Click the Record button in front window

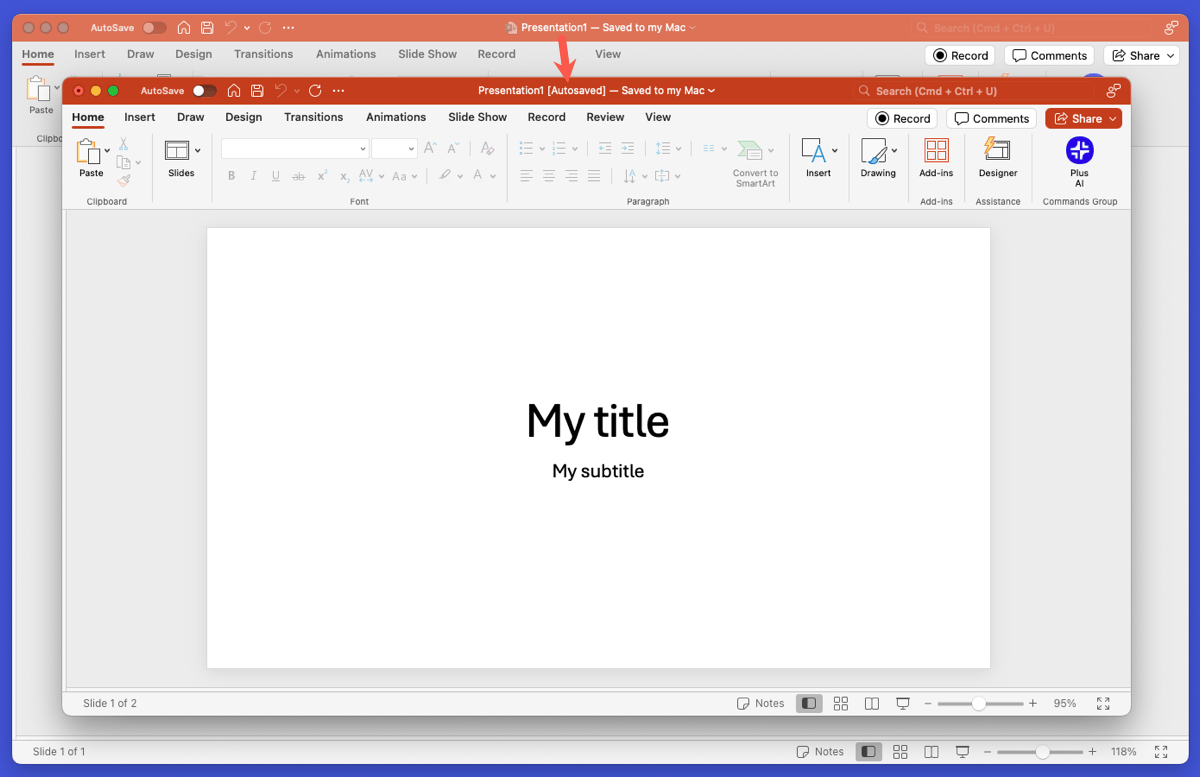coord(902,118)
